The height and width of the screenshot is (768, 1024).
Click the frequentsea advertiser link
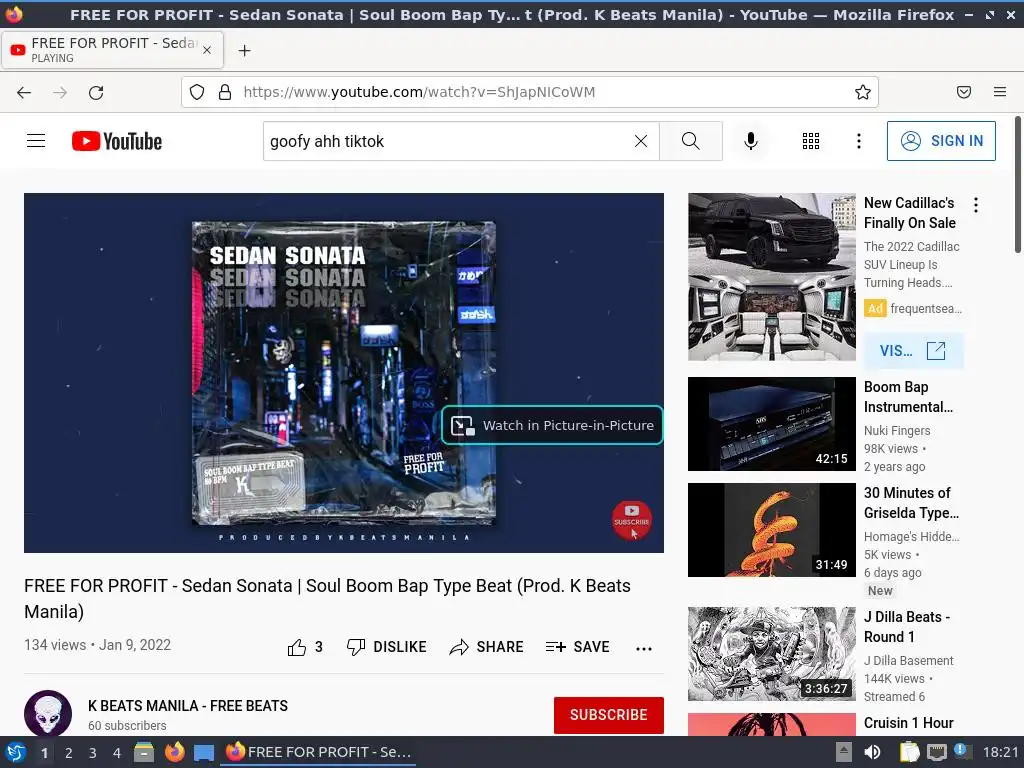(x=926, y=308)
